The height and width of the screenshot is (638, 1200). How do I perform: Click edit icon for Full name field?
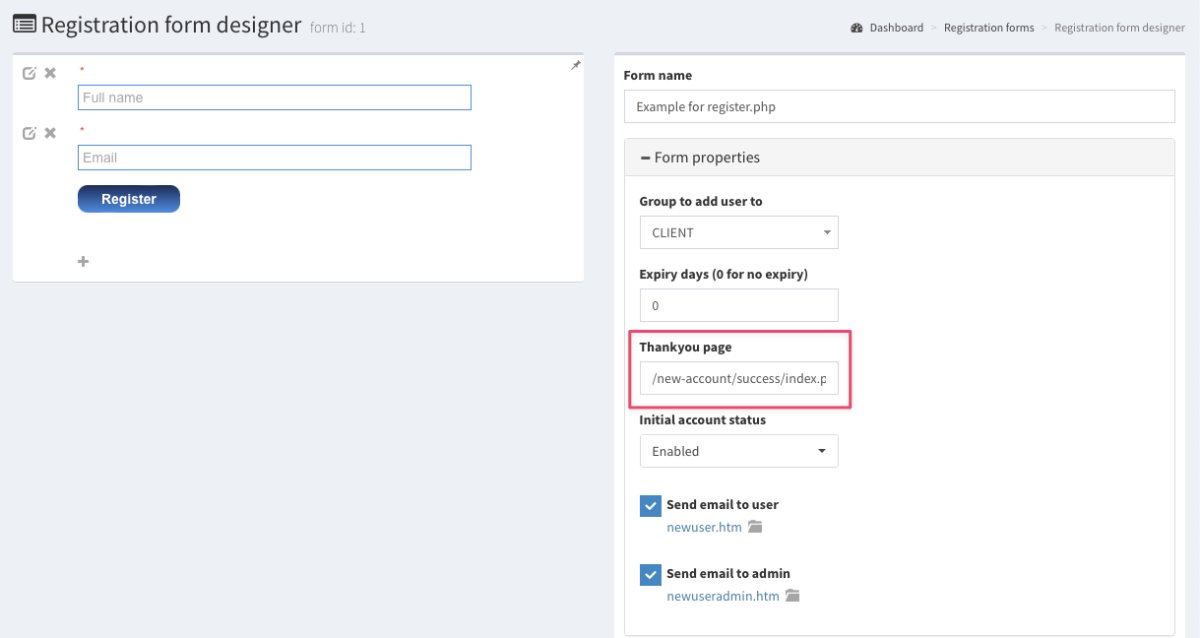(x=29, y=73)
